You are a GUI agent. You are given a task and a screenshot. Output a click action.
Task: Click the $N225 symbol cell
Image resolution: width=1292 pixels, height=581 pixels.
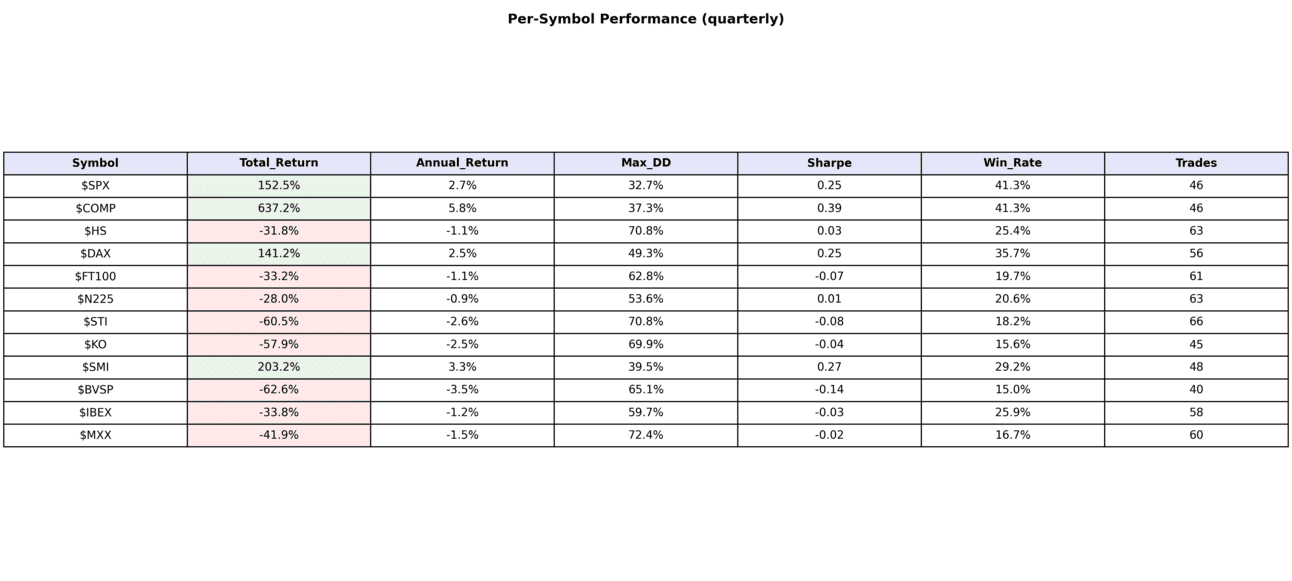click(x=95, y=299)
